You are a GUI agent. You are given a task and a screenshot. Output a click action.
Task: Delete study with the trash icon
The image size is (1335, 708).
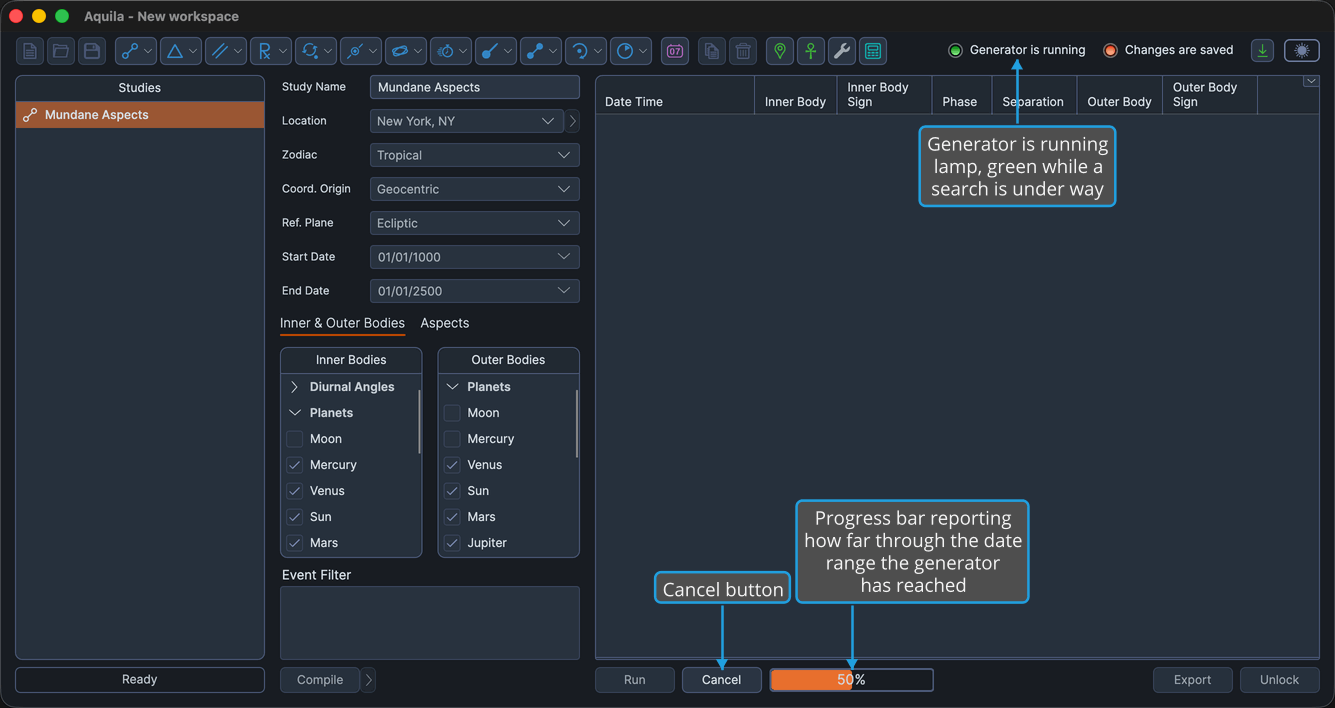[x=743, y=51]
